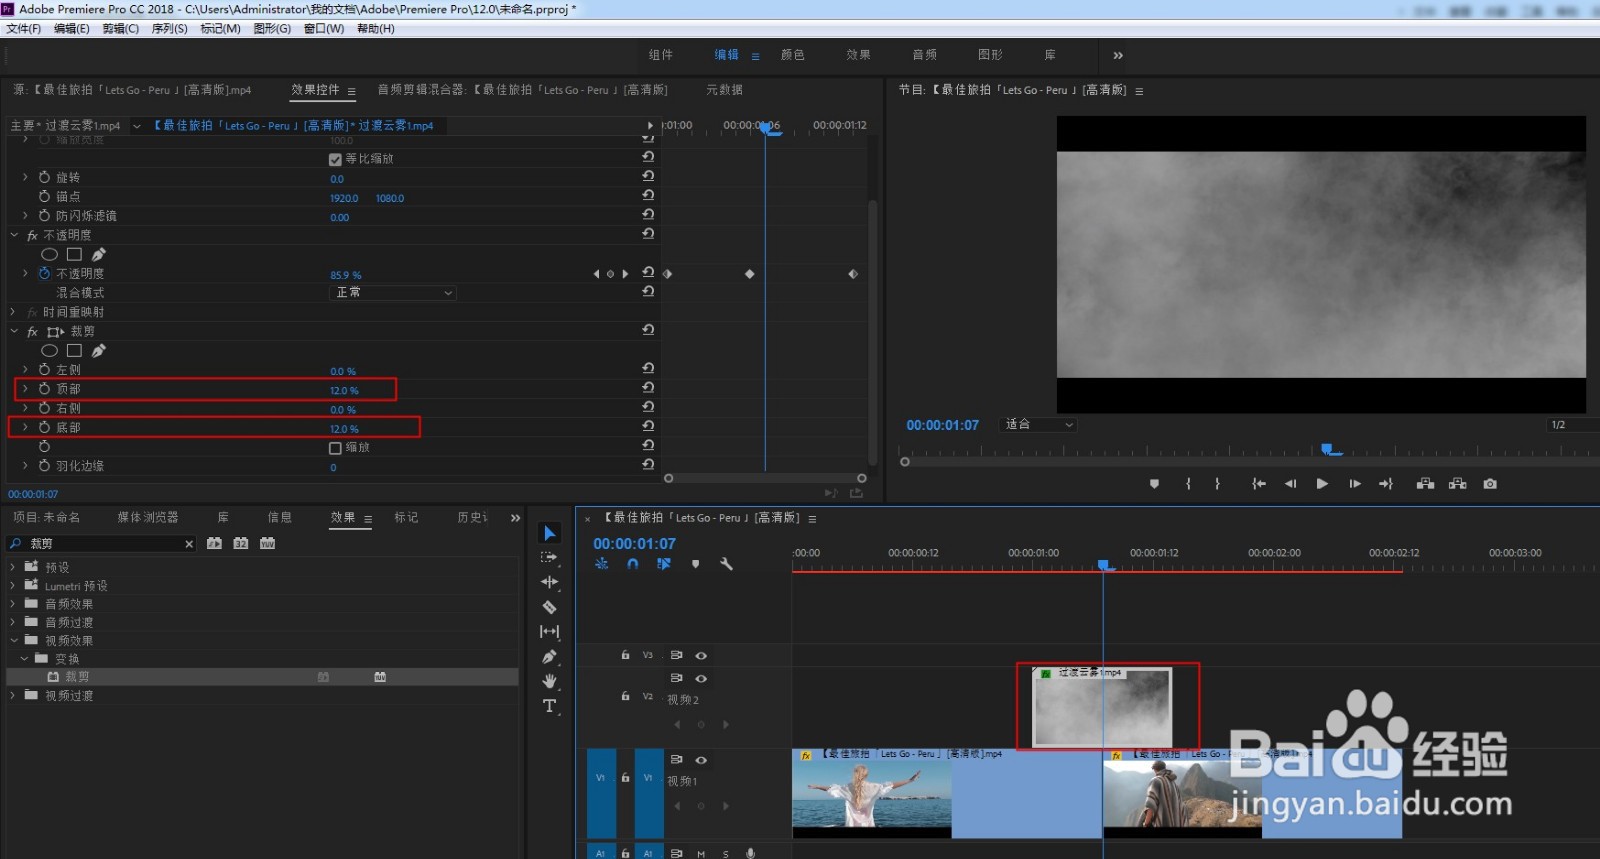This screenshot has height=859, width=1600.
Task: Open Metadata panel tab
Action: click(724, 90)
